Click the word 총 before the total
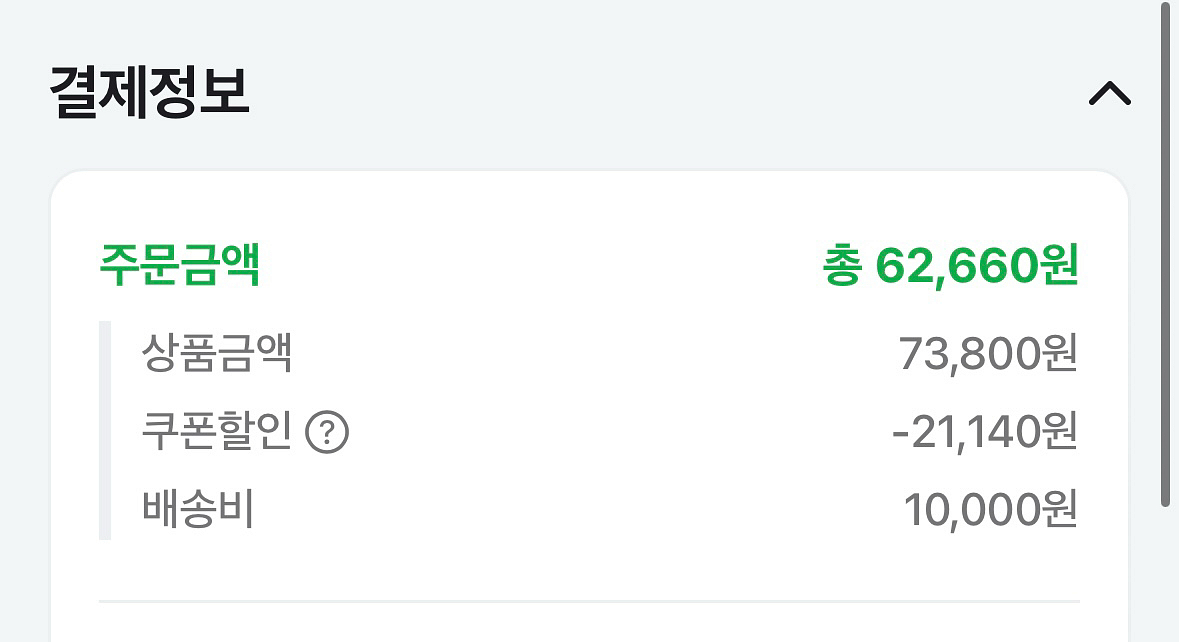 [x=841, y=267]
